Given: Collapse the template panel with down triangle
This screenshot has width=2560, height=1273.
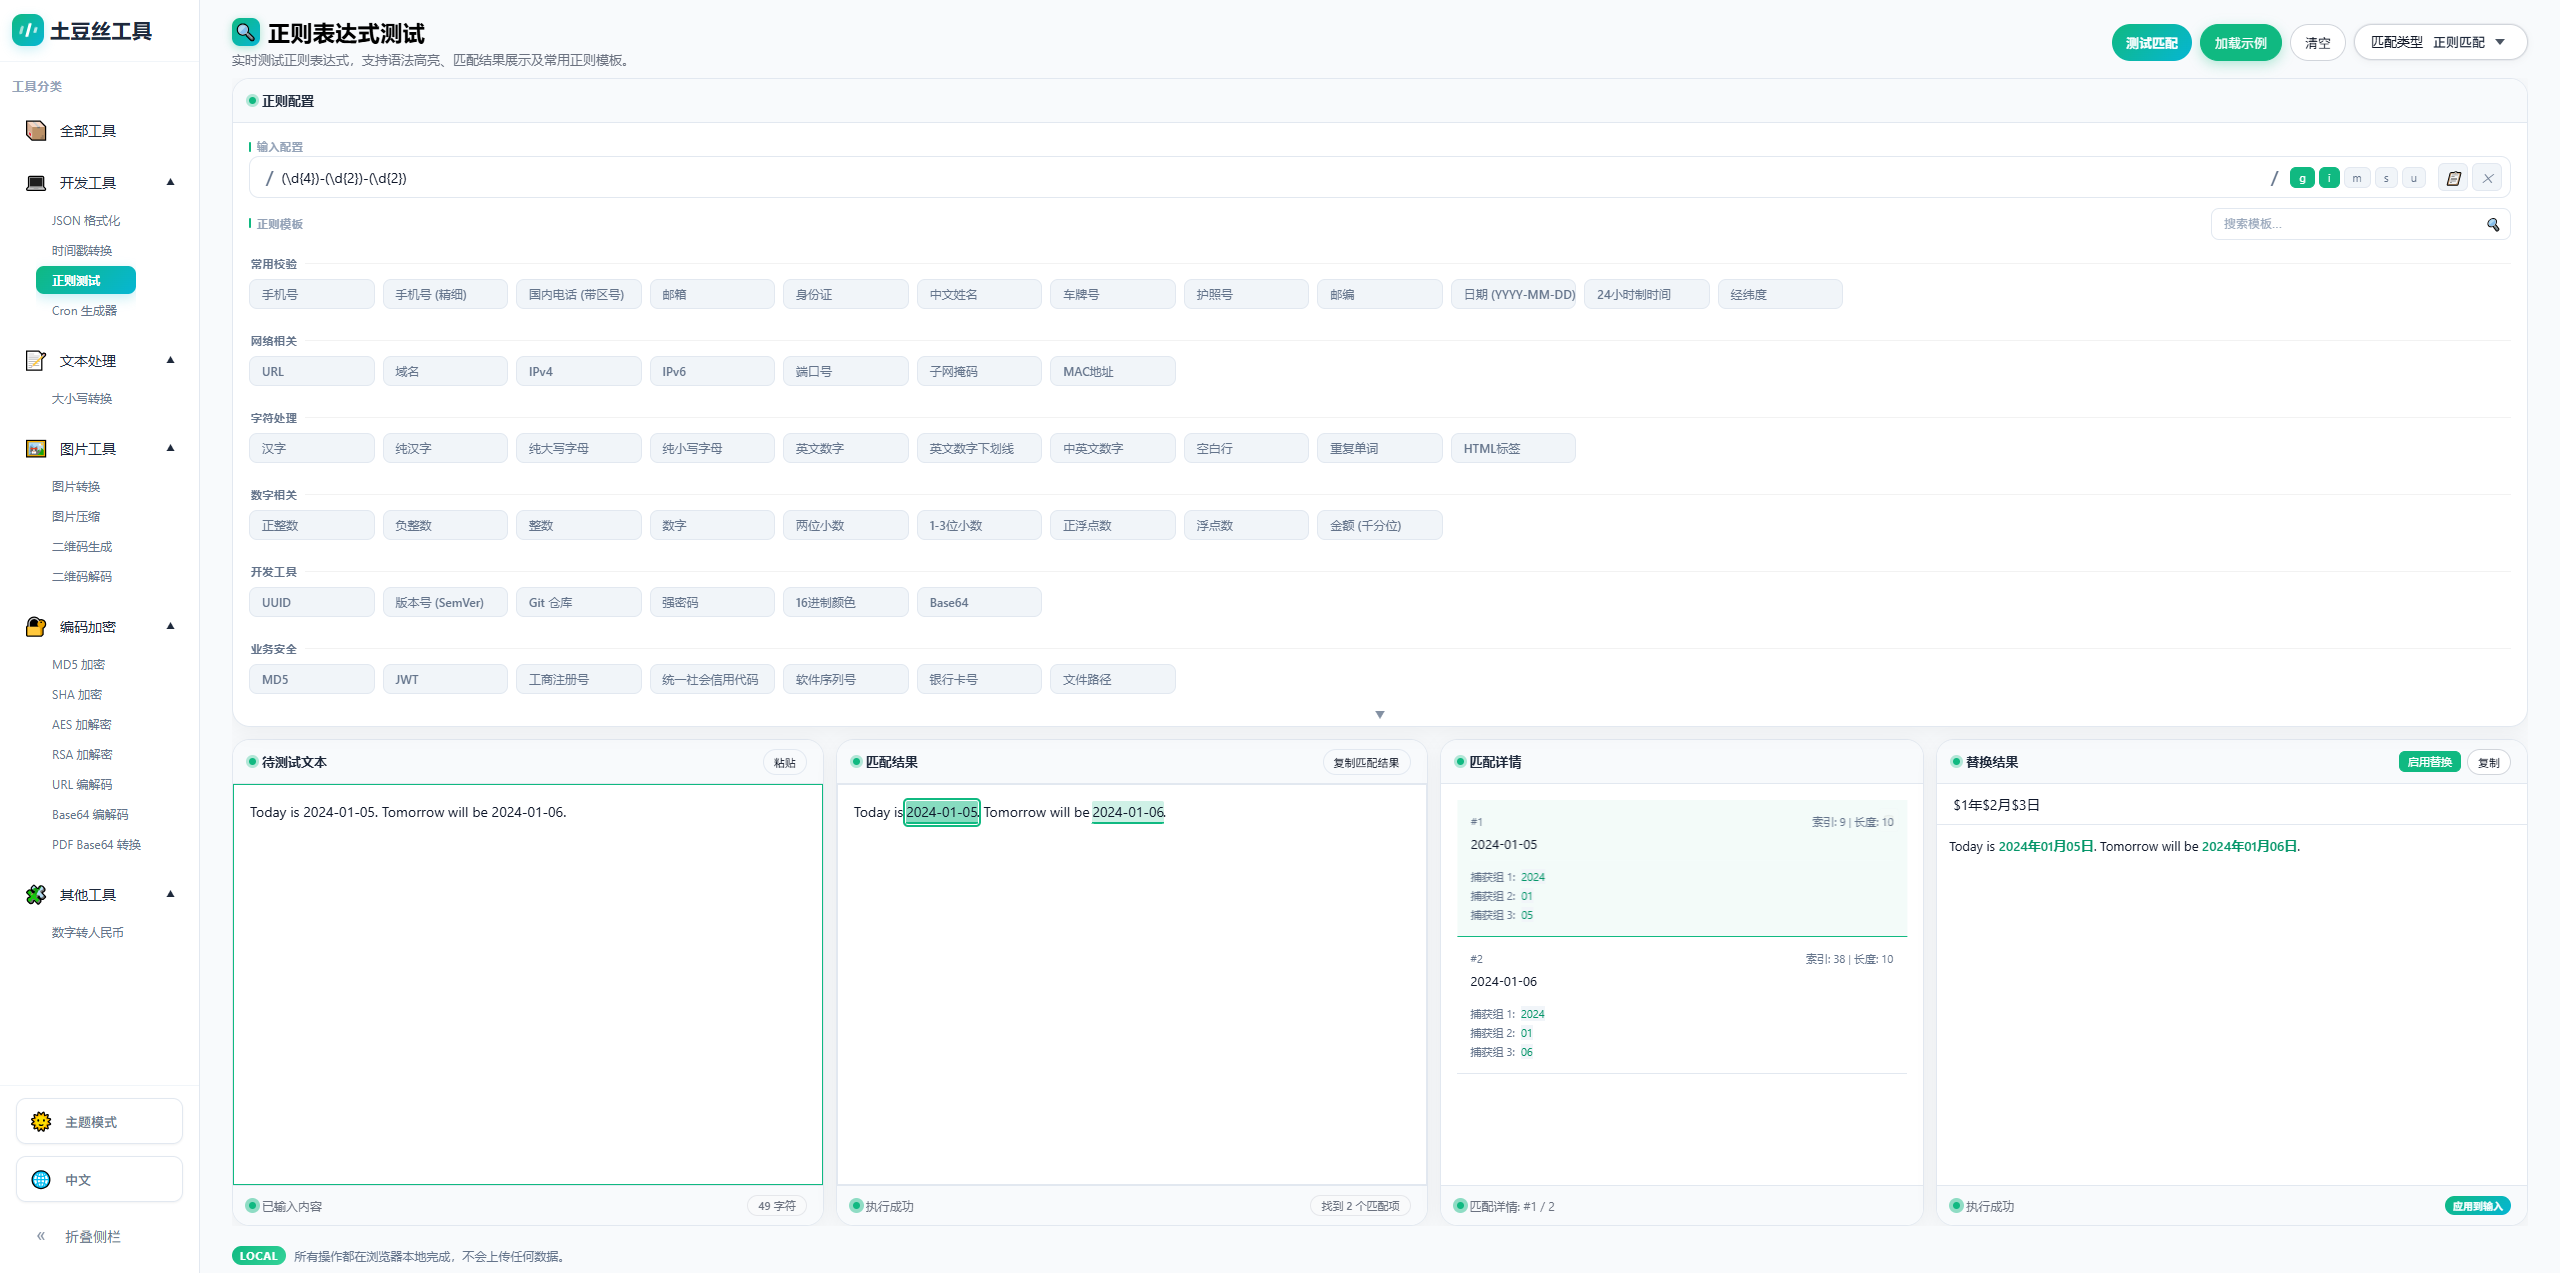Looking at the screenshot, I should click(1380, 714).
